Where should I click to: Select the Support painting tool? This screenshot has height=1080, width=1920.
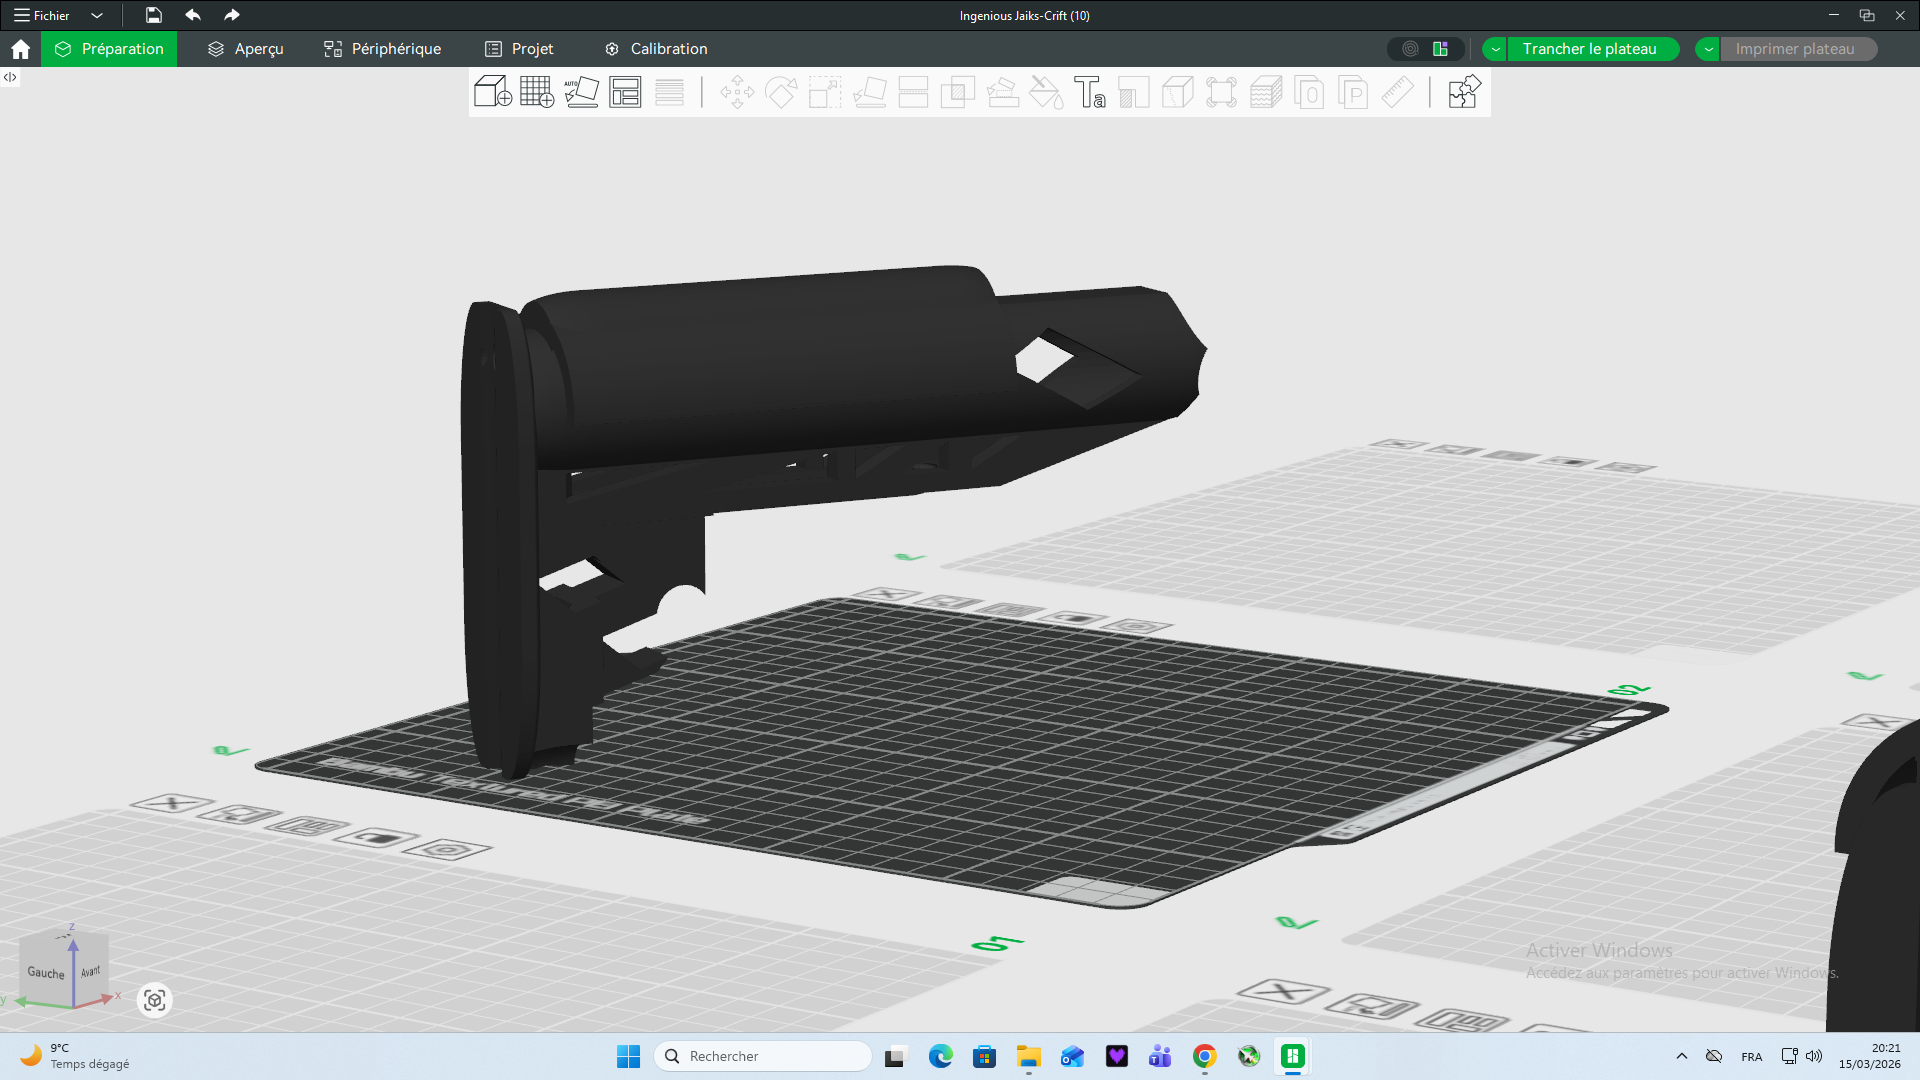tap(1002, 92)
